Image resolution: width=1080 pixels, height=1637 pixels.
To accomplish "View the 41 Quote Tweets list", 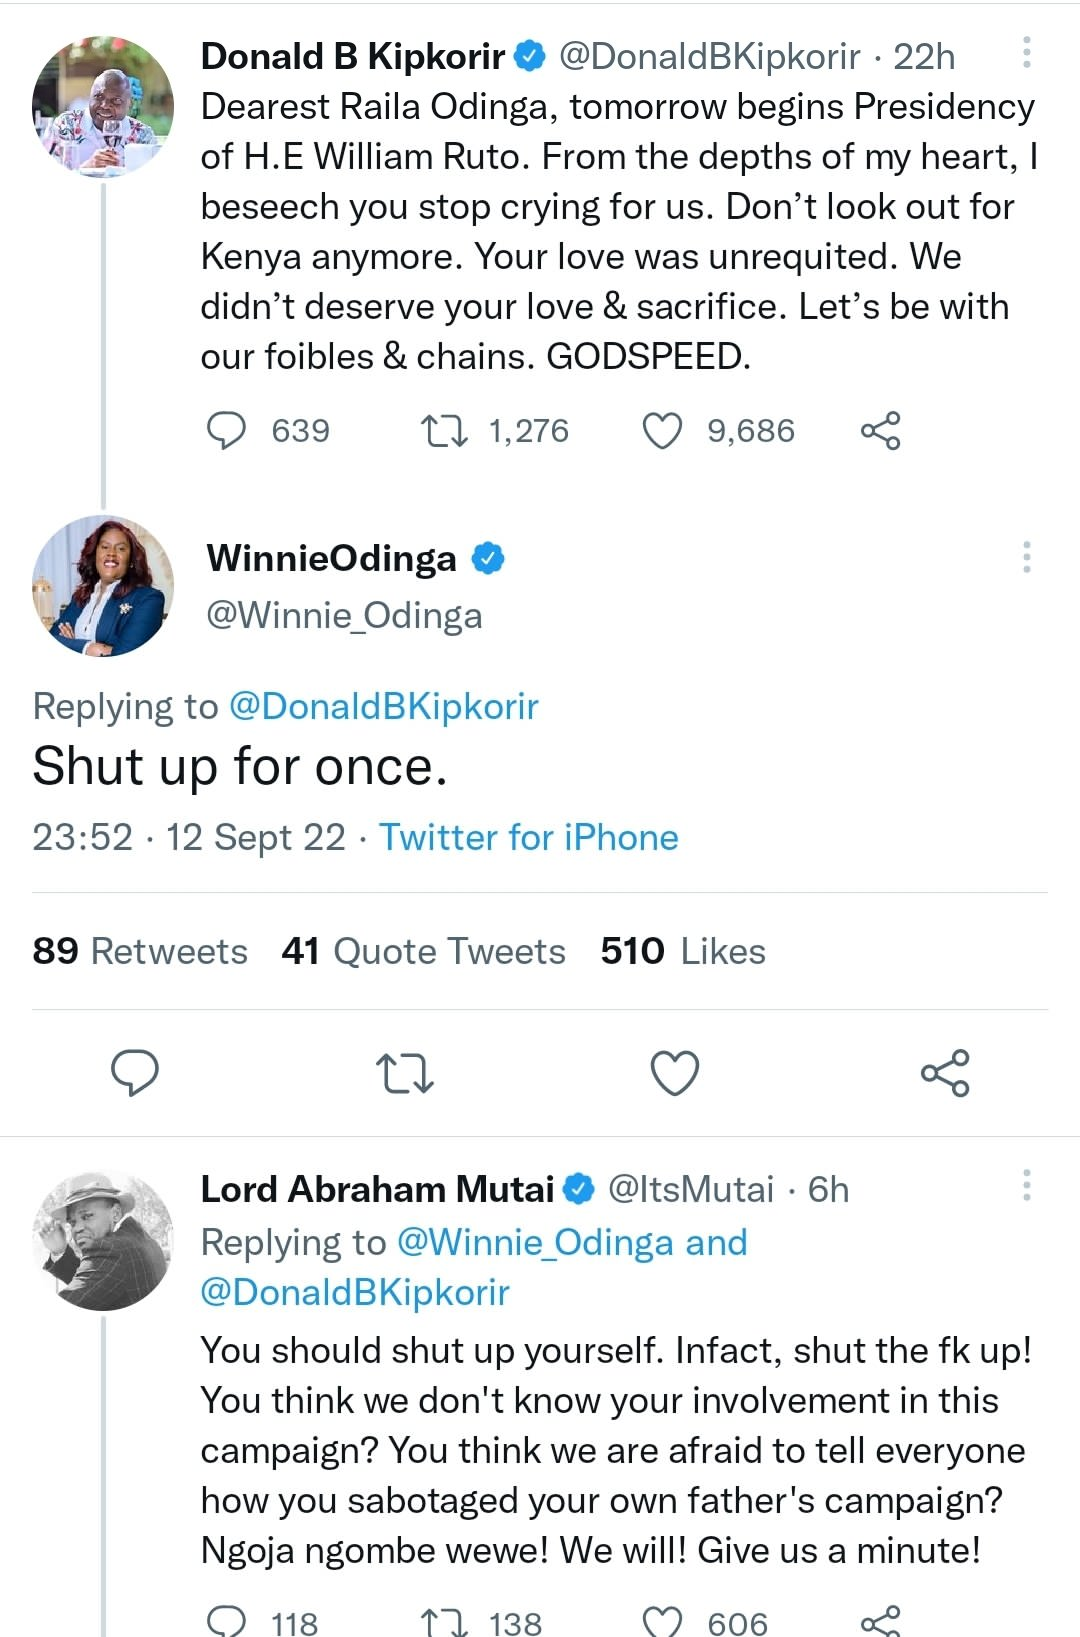I will click(x=423, y=951).
